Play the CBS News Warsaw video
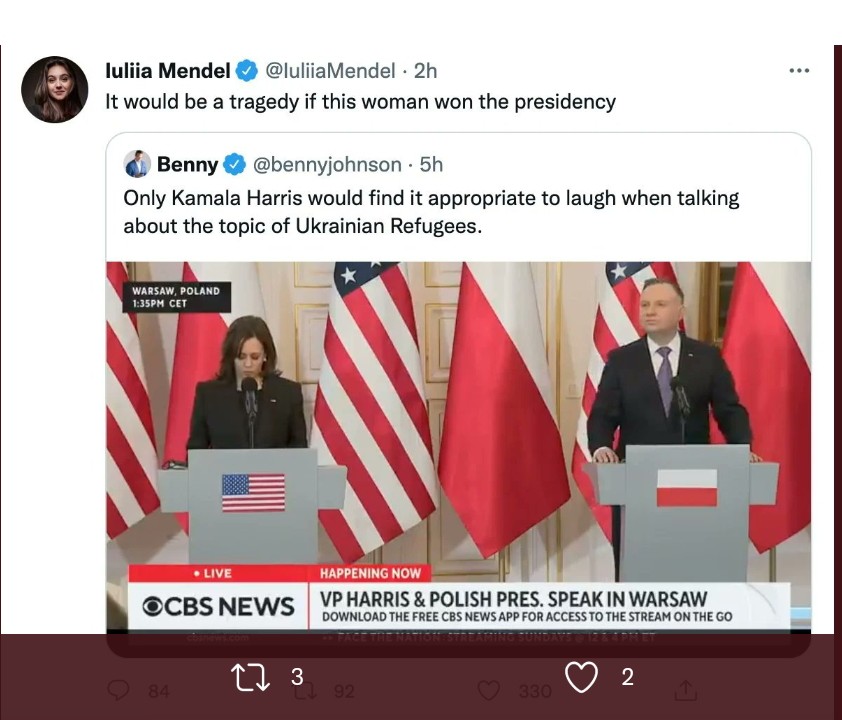842x720 pixels. click(x=459, y=448)
